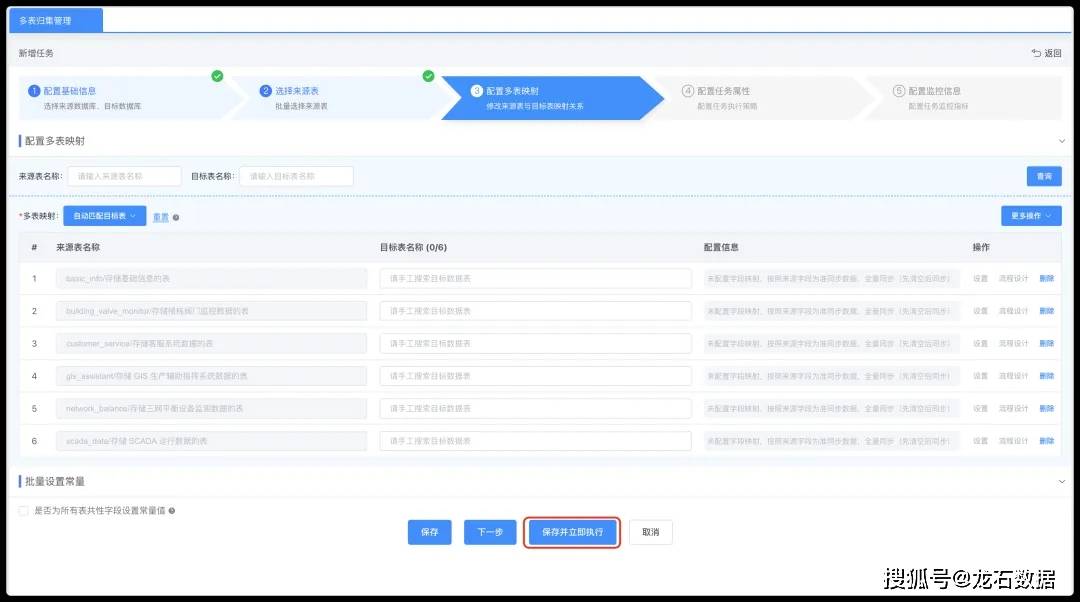
Task: Open the 更多操作 dropdown menu
Action: [1030, 216]
